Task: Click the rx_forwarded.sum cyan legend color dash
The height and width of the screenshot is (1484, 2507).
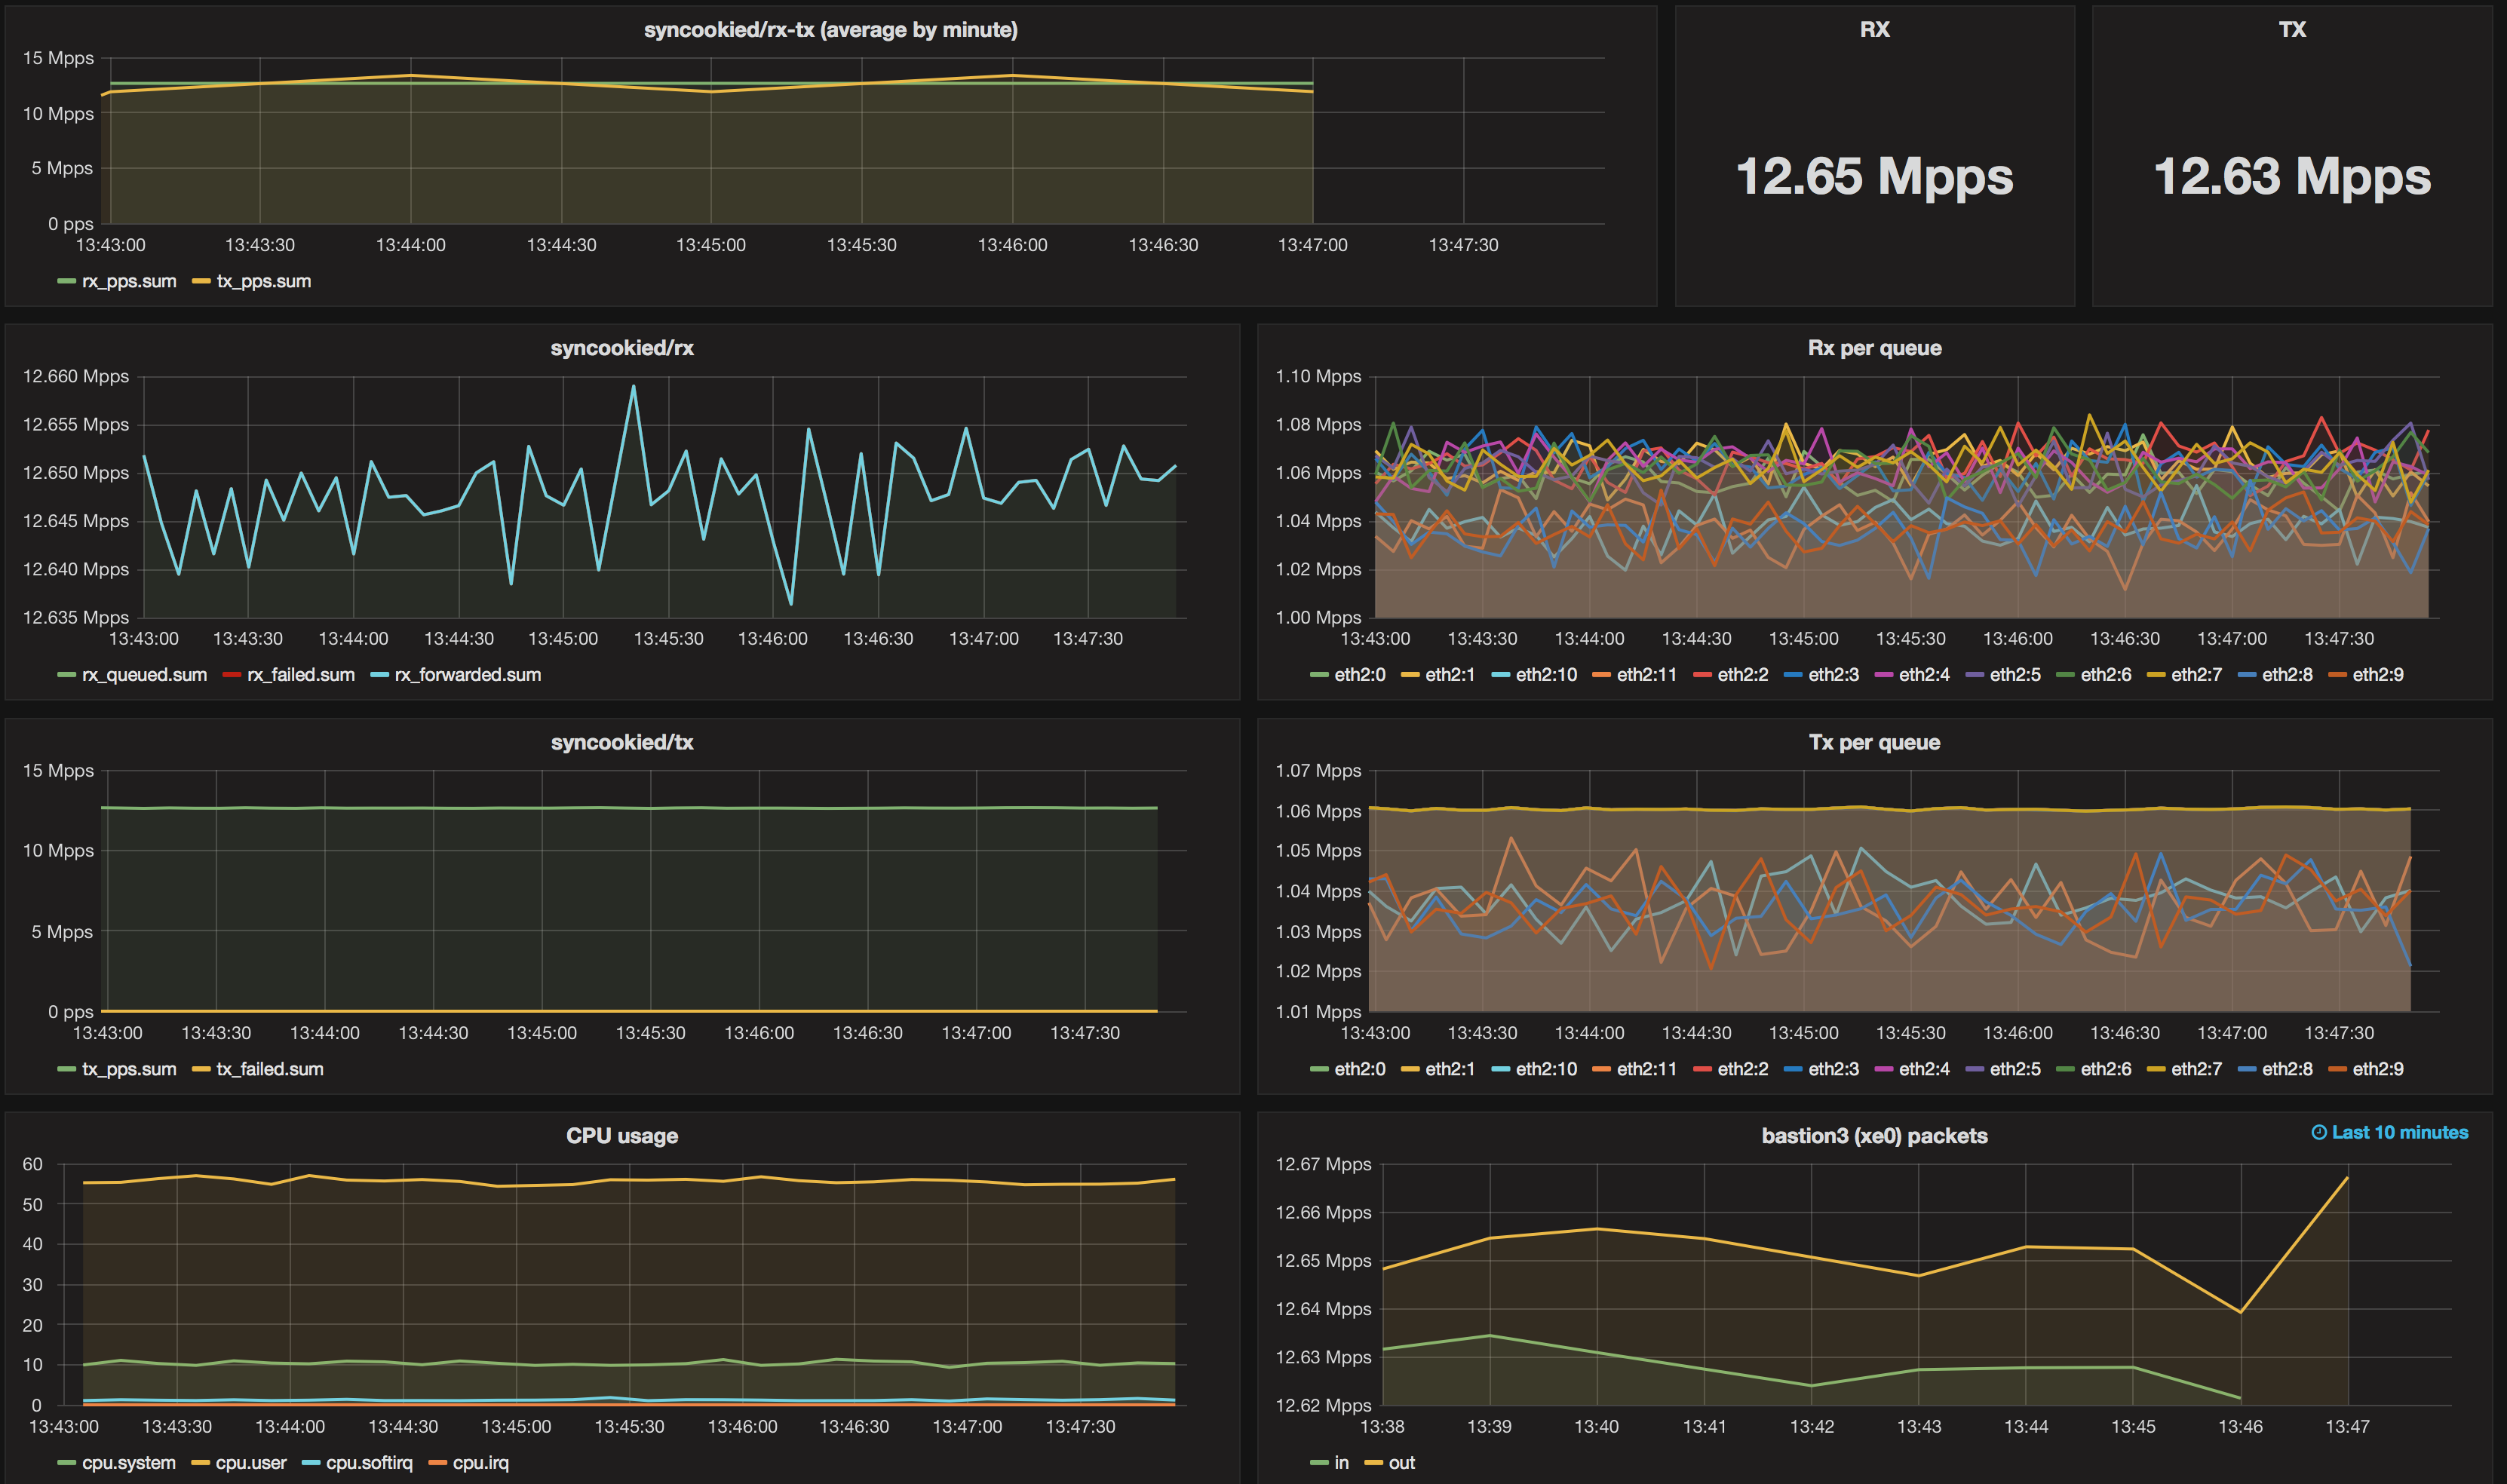Action: 379,675
